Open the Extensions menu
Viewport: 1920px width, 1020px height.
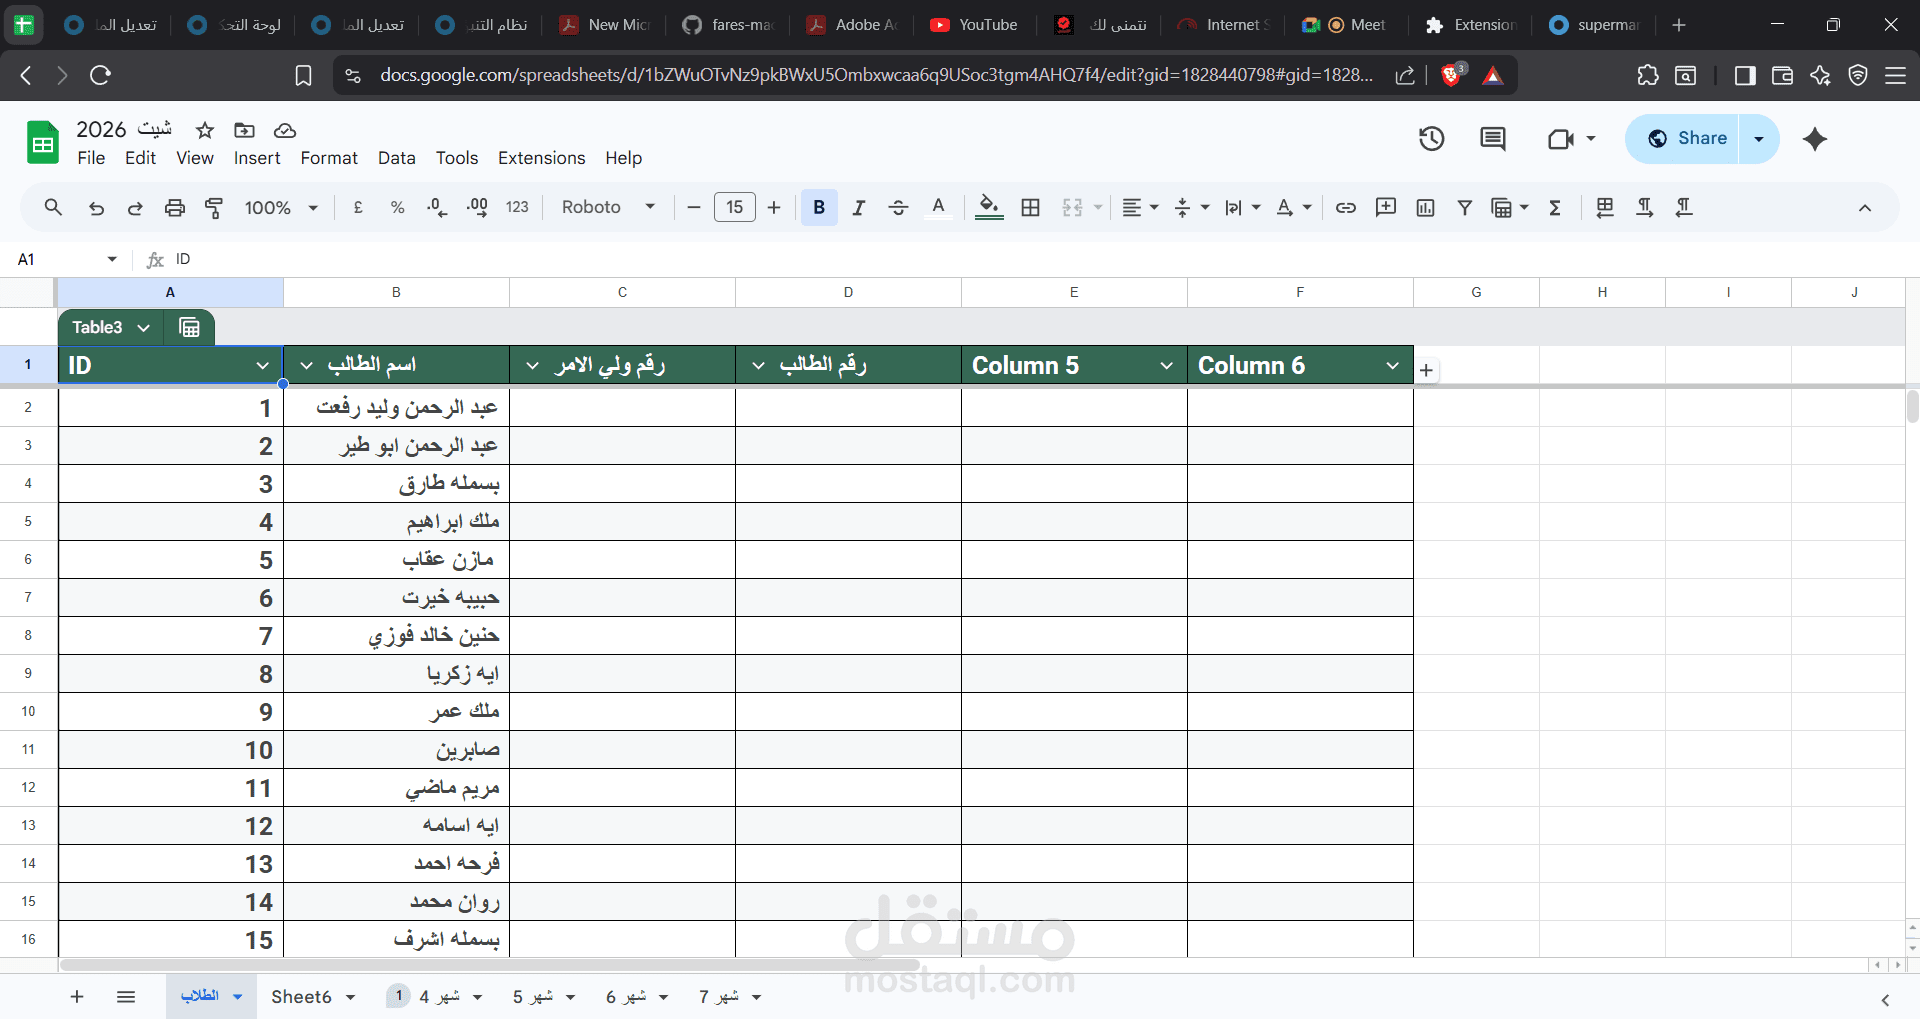[x=542, y=158]
